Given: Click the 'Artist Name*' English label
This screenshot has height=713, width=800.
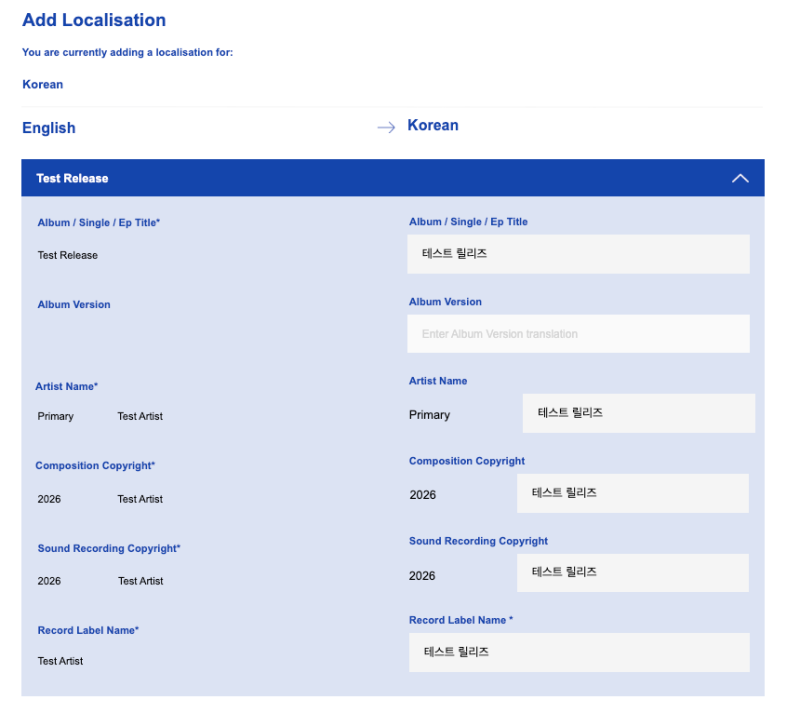Looking at the screenshot, I should (x=66, y=386).
